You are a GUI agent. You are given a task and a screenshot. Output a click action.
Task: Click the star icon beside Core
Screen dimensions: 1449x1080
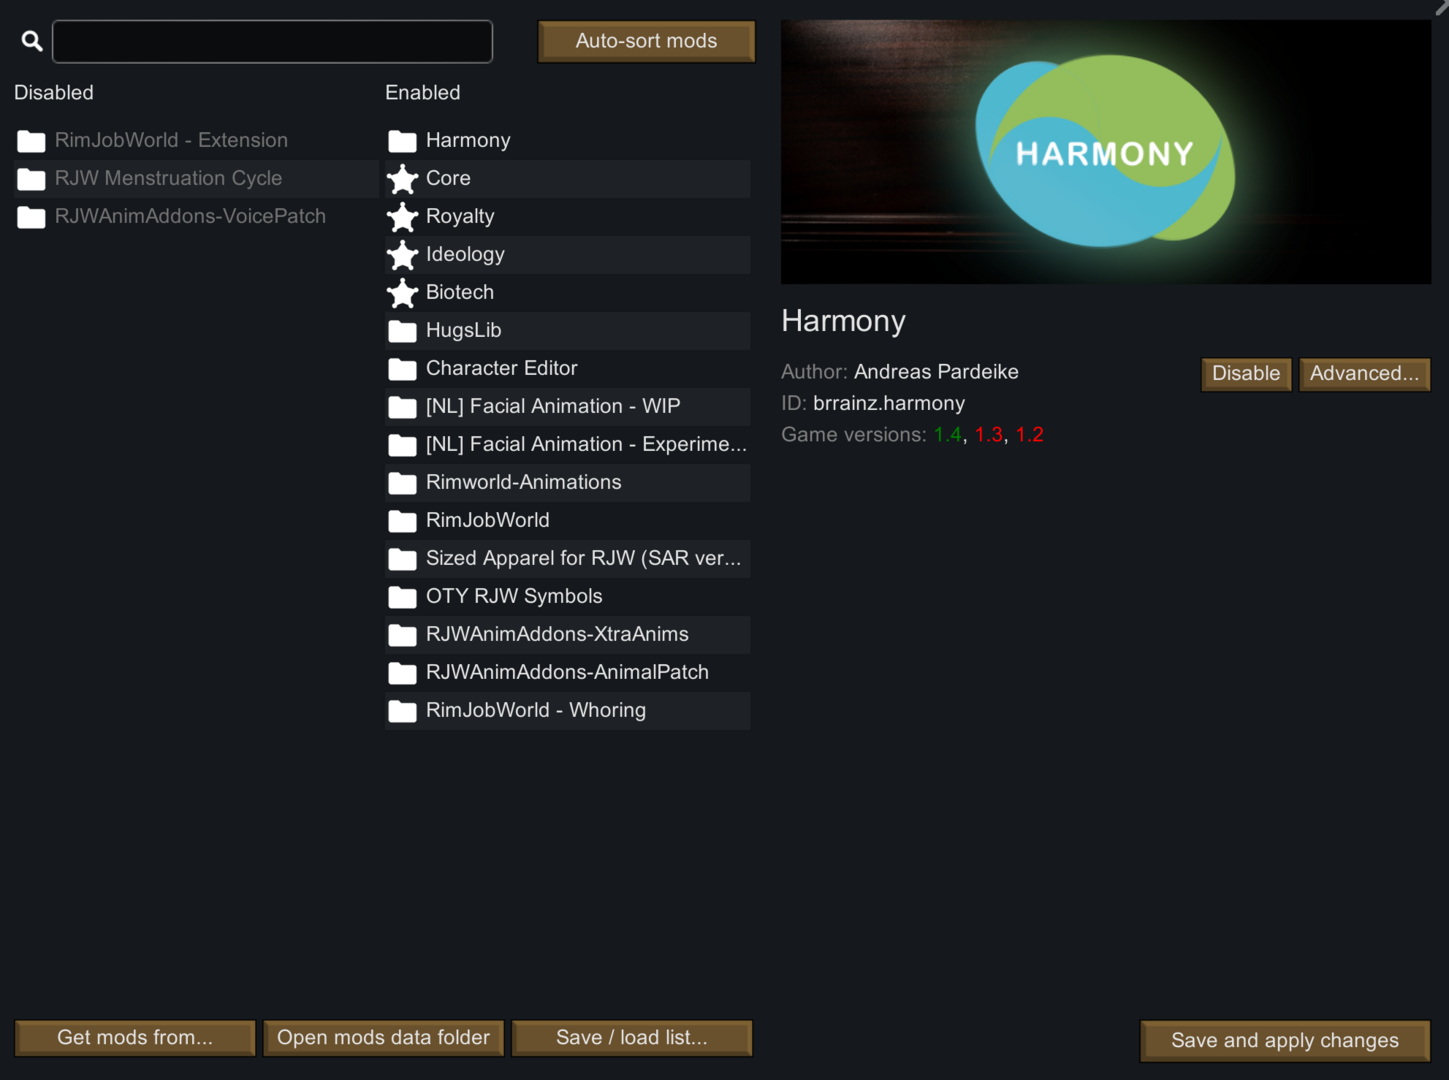(x=402, y=179)
